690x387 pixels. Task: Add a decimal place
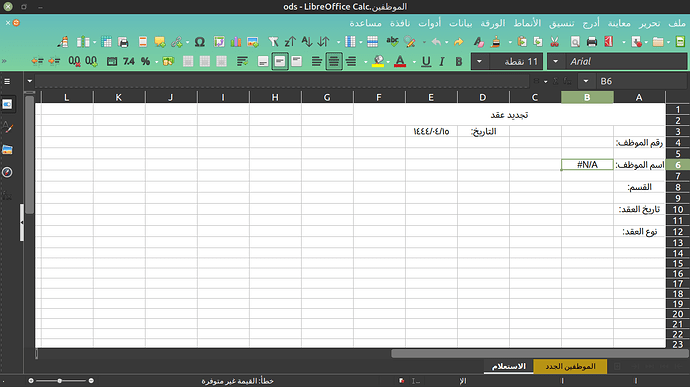(92, 61)
